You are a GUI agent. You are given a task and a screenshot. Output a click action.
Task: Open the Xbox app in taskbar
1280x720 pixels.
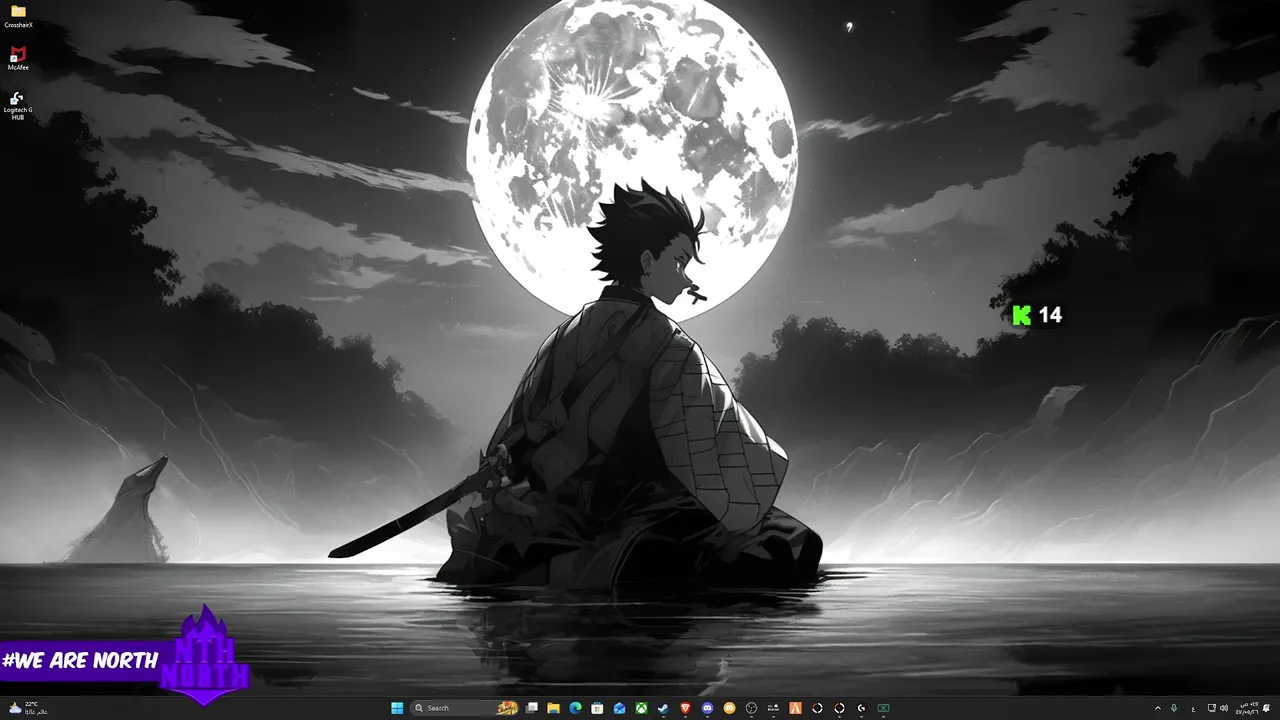641,708
